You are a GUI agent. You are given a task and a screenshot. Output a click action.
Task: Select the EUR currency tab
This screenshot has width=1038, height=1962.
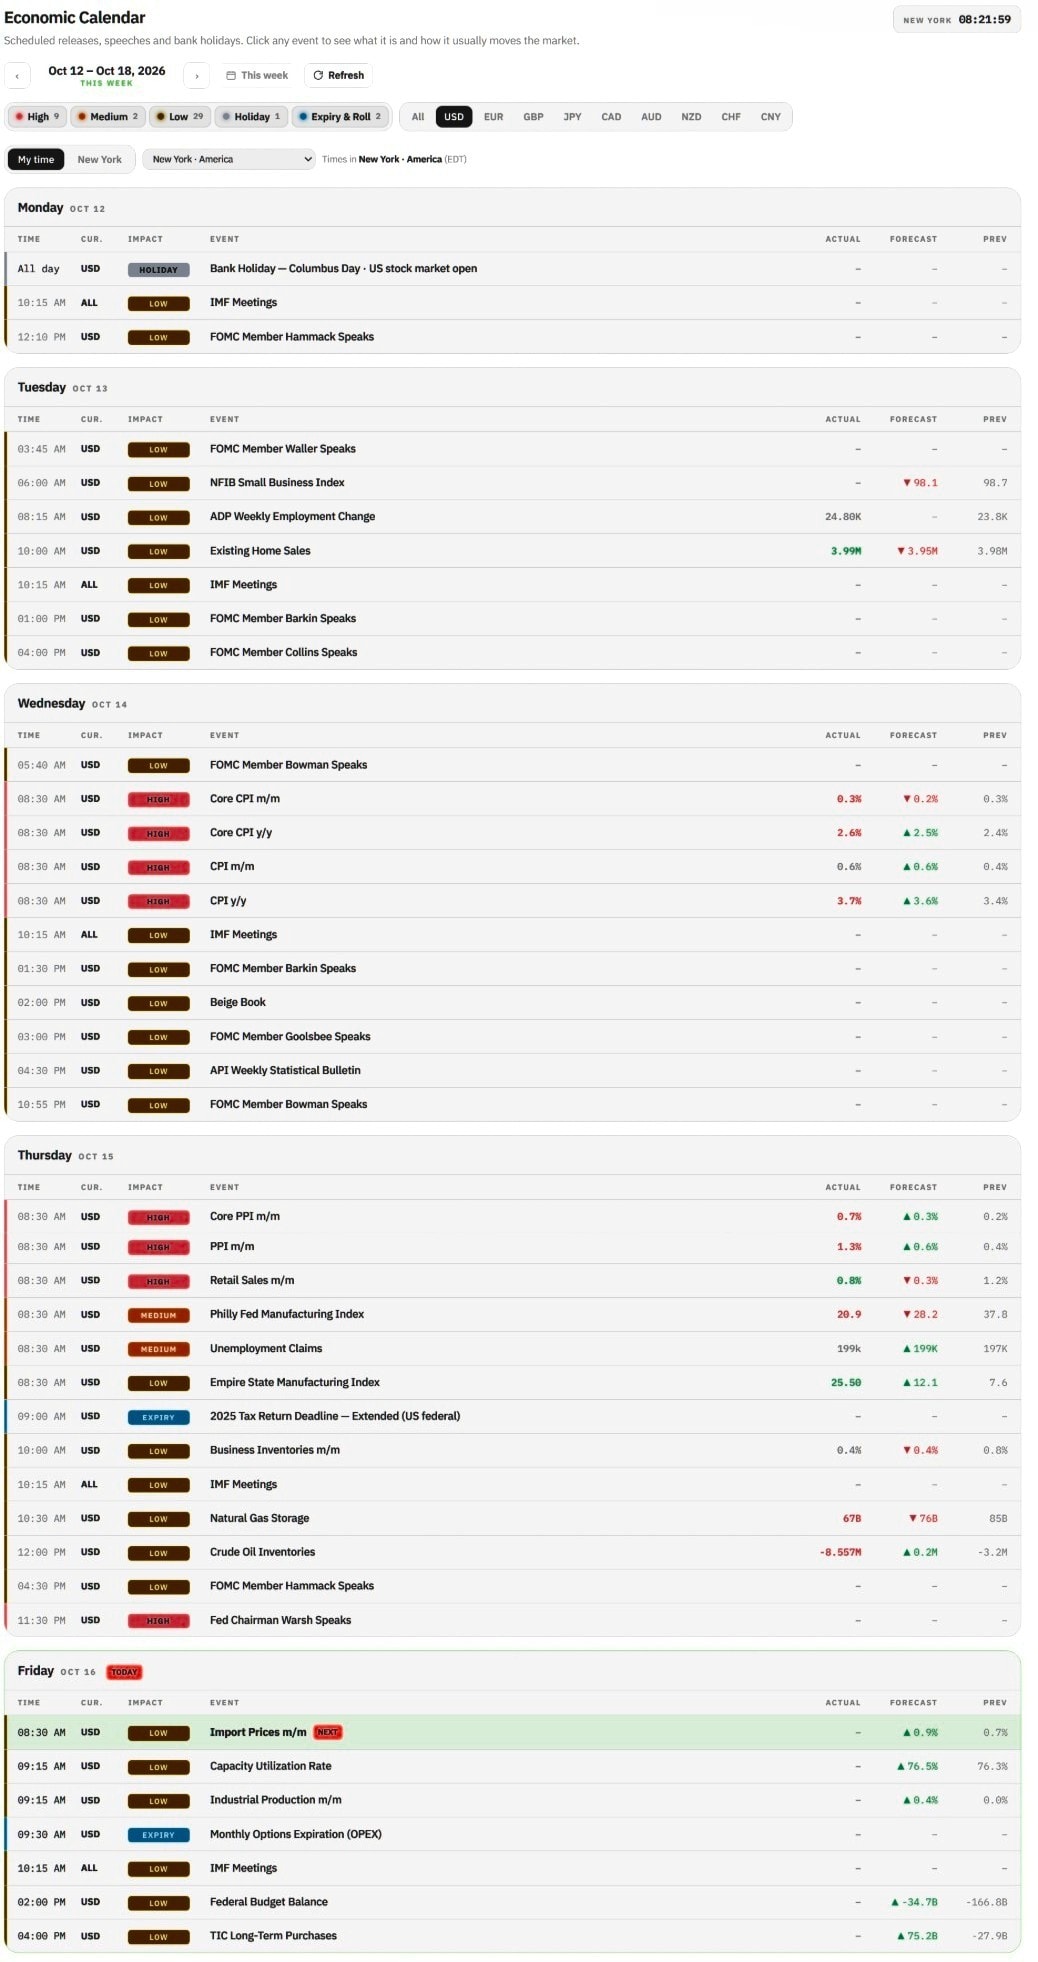coord(494,117)
